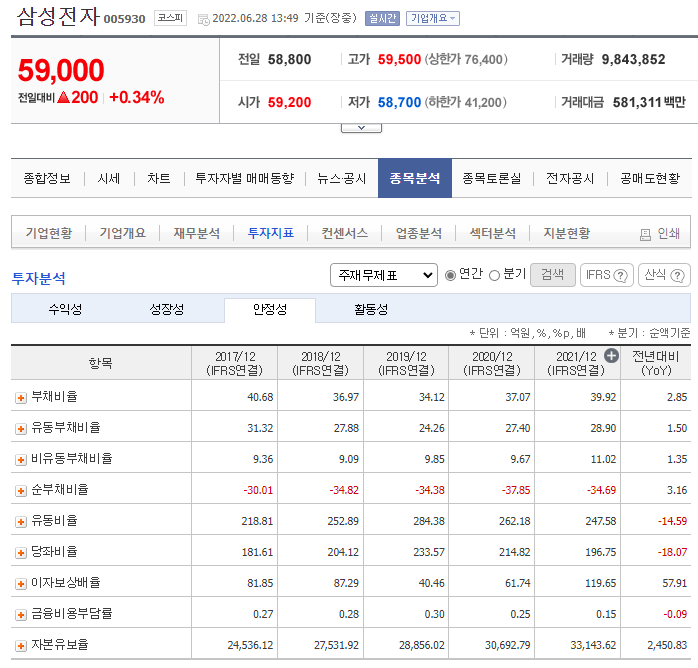This screenshot has height=668, width=698.
Task: Go to the 기업개요 sub-tab
Action: pos(122,233)
